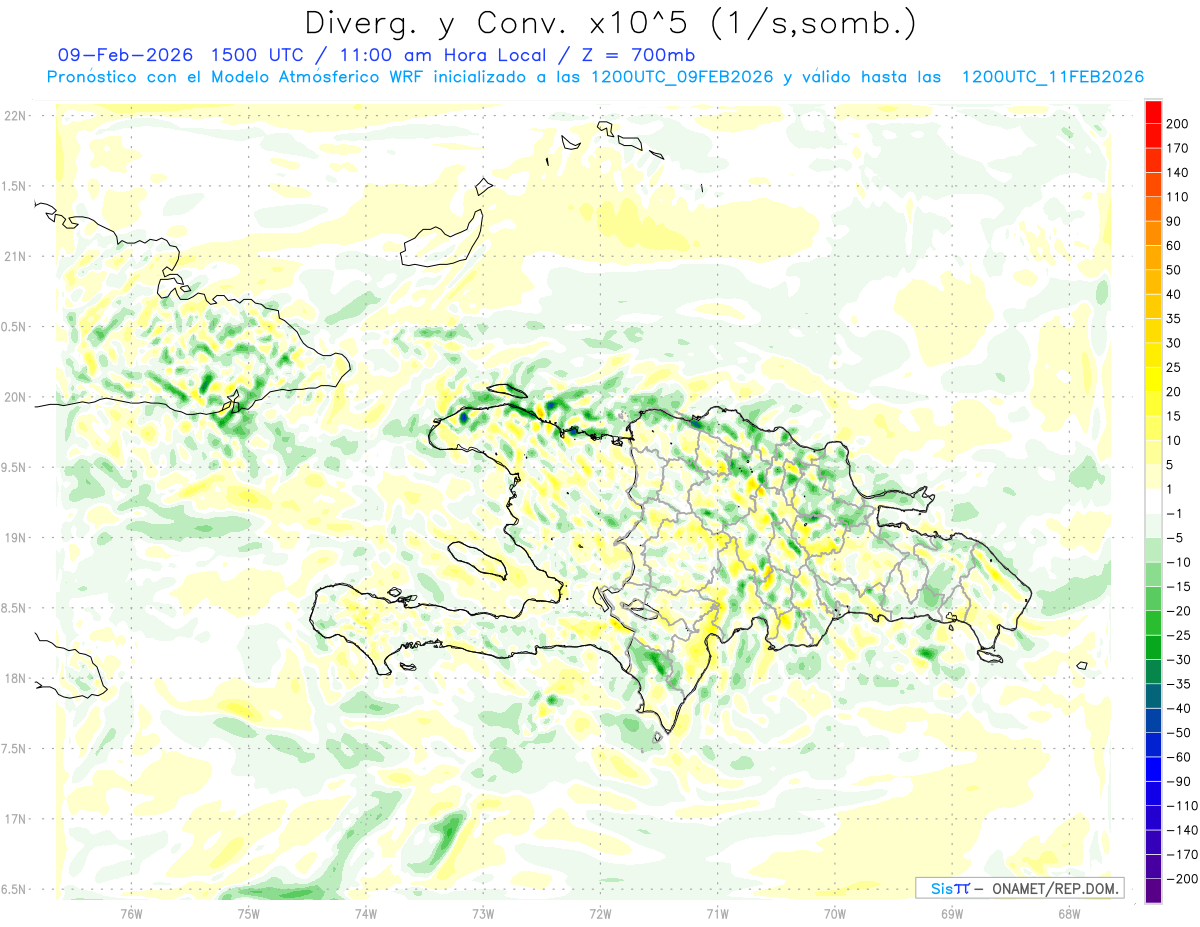This screenshot has height=927, width=1200.
Task: Select the "Pronóstico con el Modelo Atmósferico WRF" line
Action: point(236,77)
